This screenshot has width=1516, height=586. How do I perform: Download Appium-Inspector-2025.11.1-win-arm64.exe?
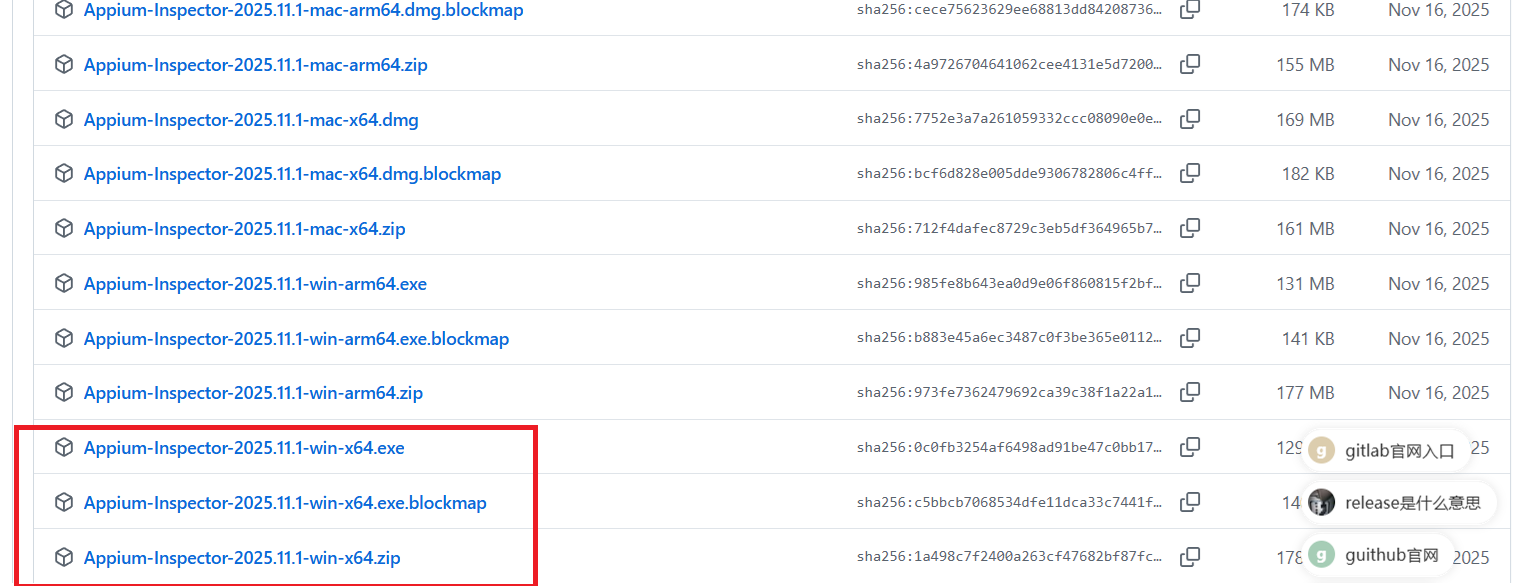click(255, 283)
